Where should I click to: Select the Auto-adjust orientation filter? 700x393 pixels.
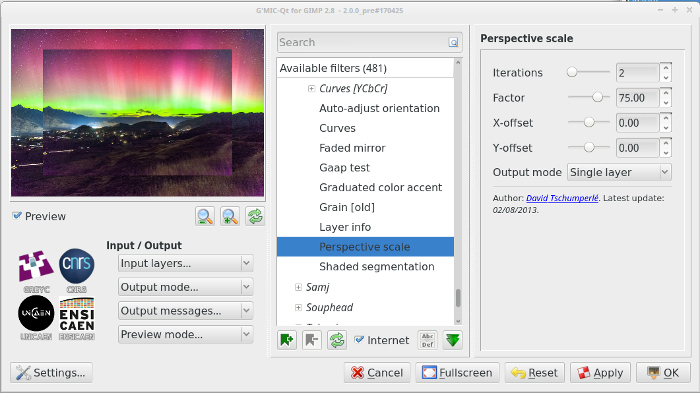coord(379,109)
